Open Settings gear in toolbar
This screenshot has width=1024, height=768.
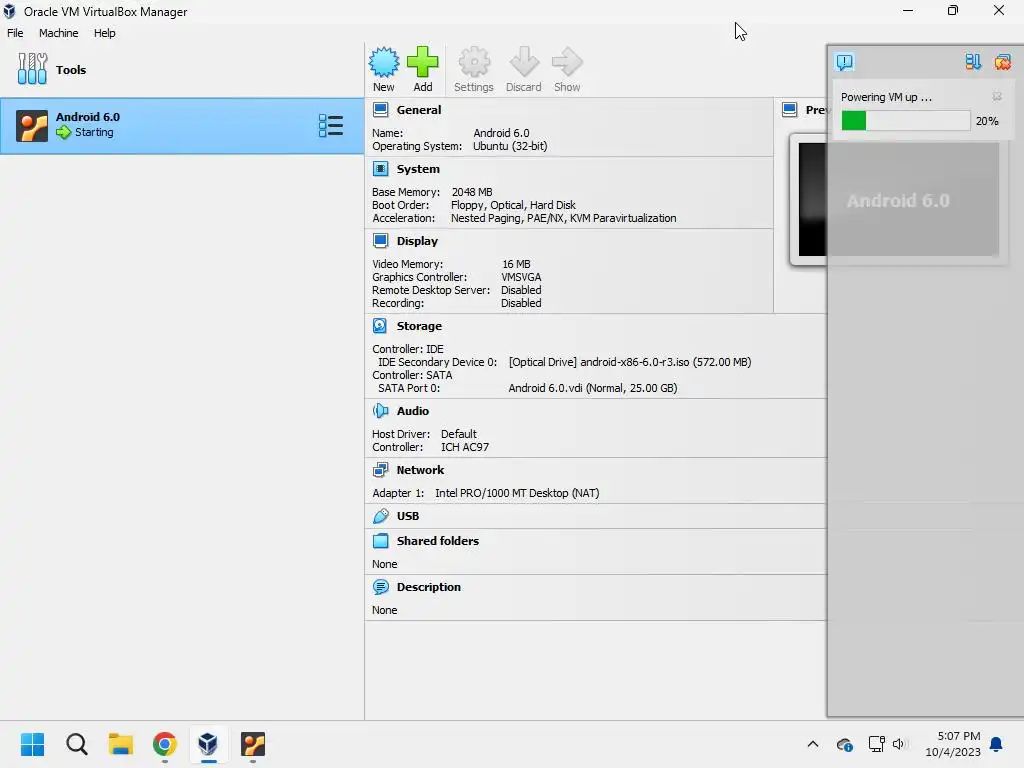(x=473, y=63)
